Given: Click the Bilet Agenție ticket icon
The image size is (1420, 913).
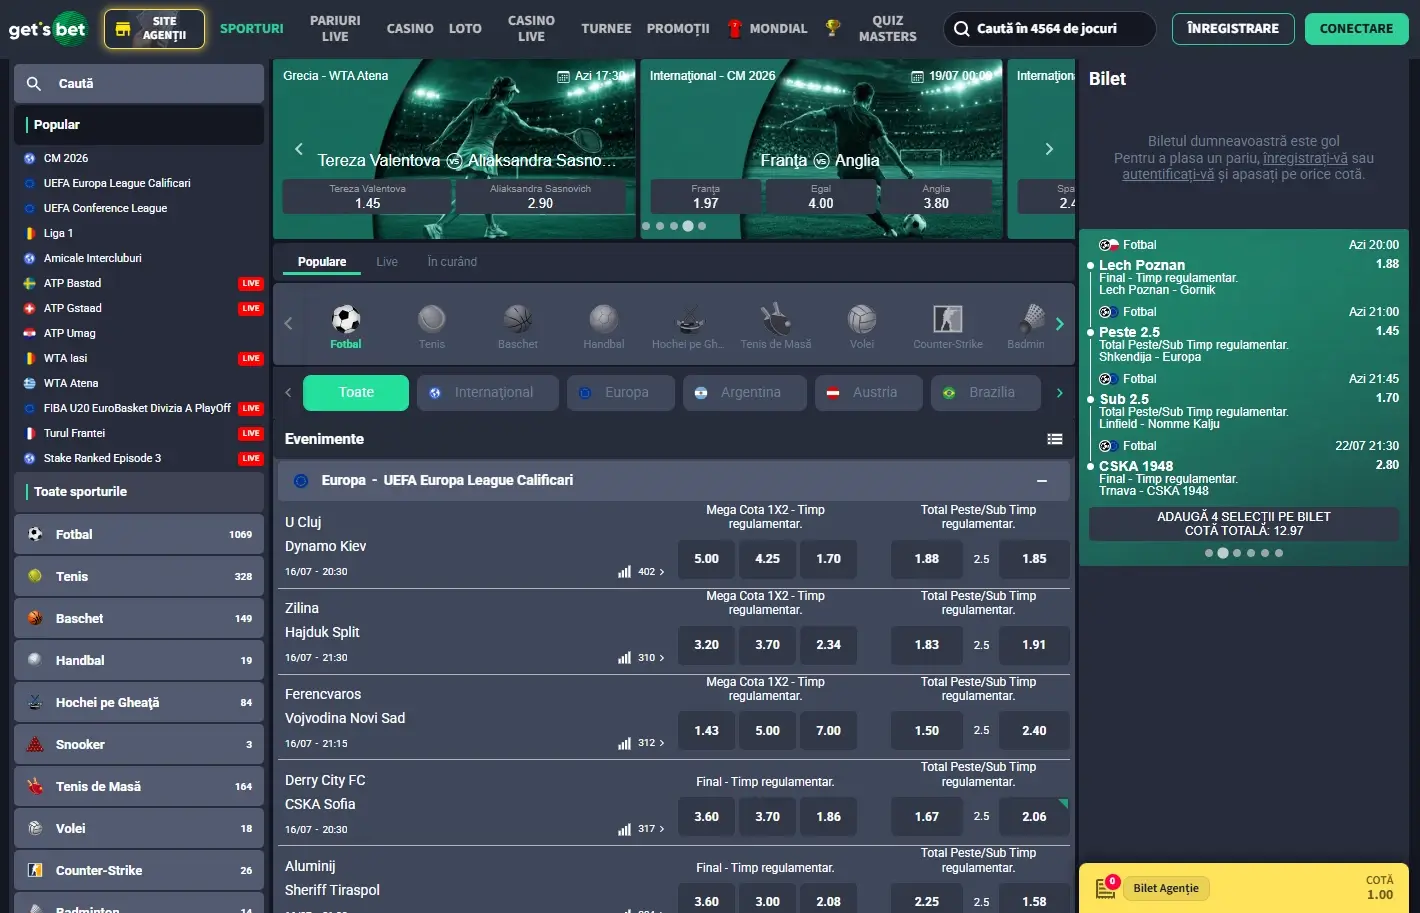Looking at the screenshot, I should click(1106, 887).
